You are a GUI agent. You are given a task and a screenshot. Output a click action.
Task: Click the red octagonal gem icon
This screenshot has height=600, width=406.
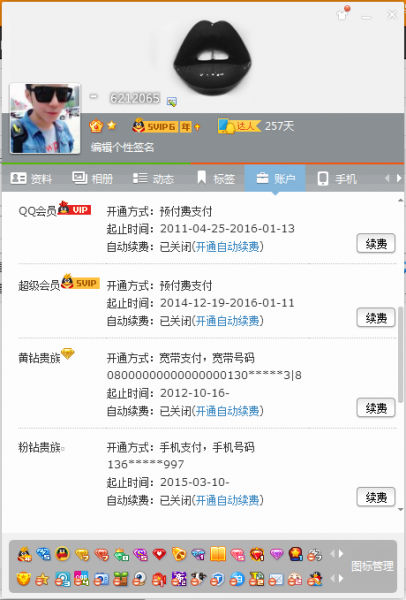(x=257, y=554)
